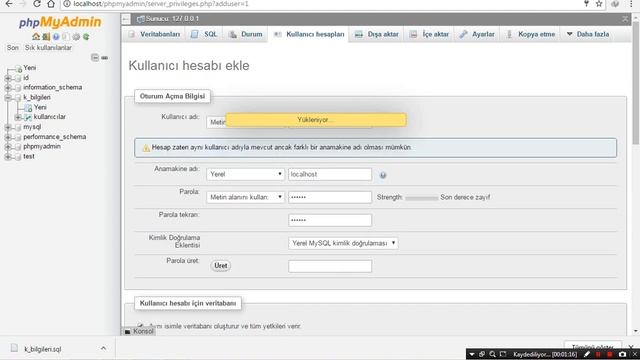Stop the screen recording
640x360 pixels.
coord(609,354)
